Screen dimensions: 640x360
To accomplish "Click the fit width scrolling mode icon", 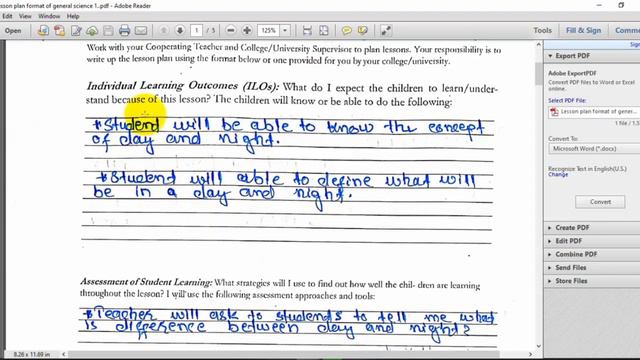I will point(307,31).
